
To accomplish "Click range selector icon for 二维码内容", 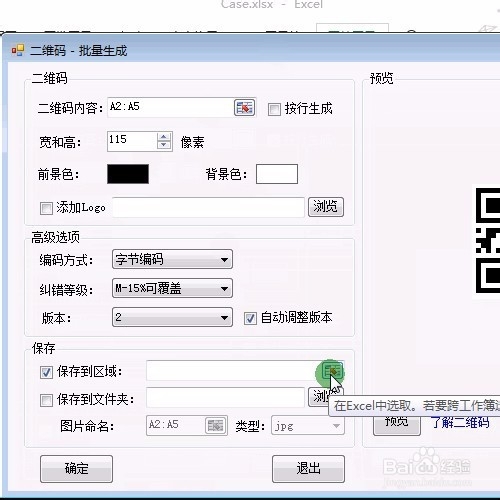I will [245, 107].
